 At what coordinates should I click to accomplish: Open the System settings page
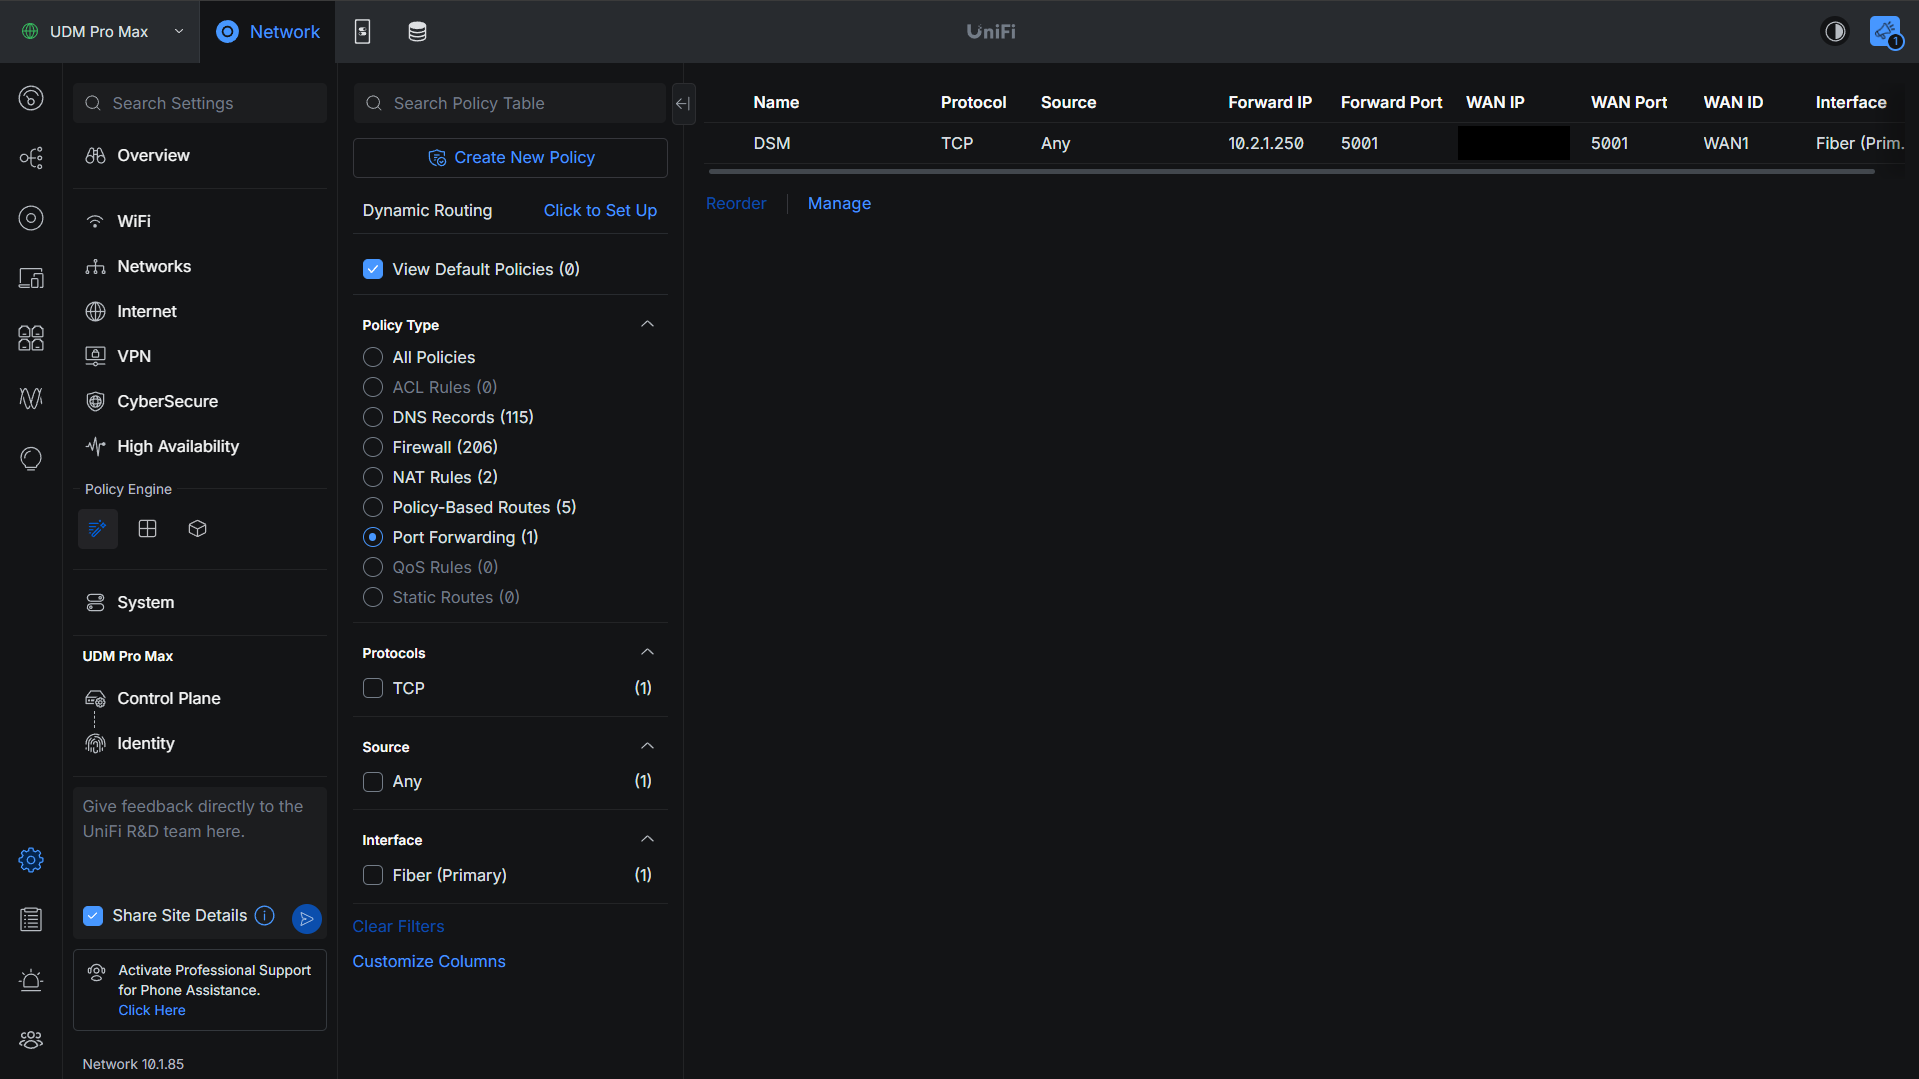pyautogui.click(x=200, y=602)
